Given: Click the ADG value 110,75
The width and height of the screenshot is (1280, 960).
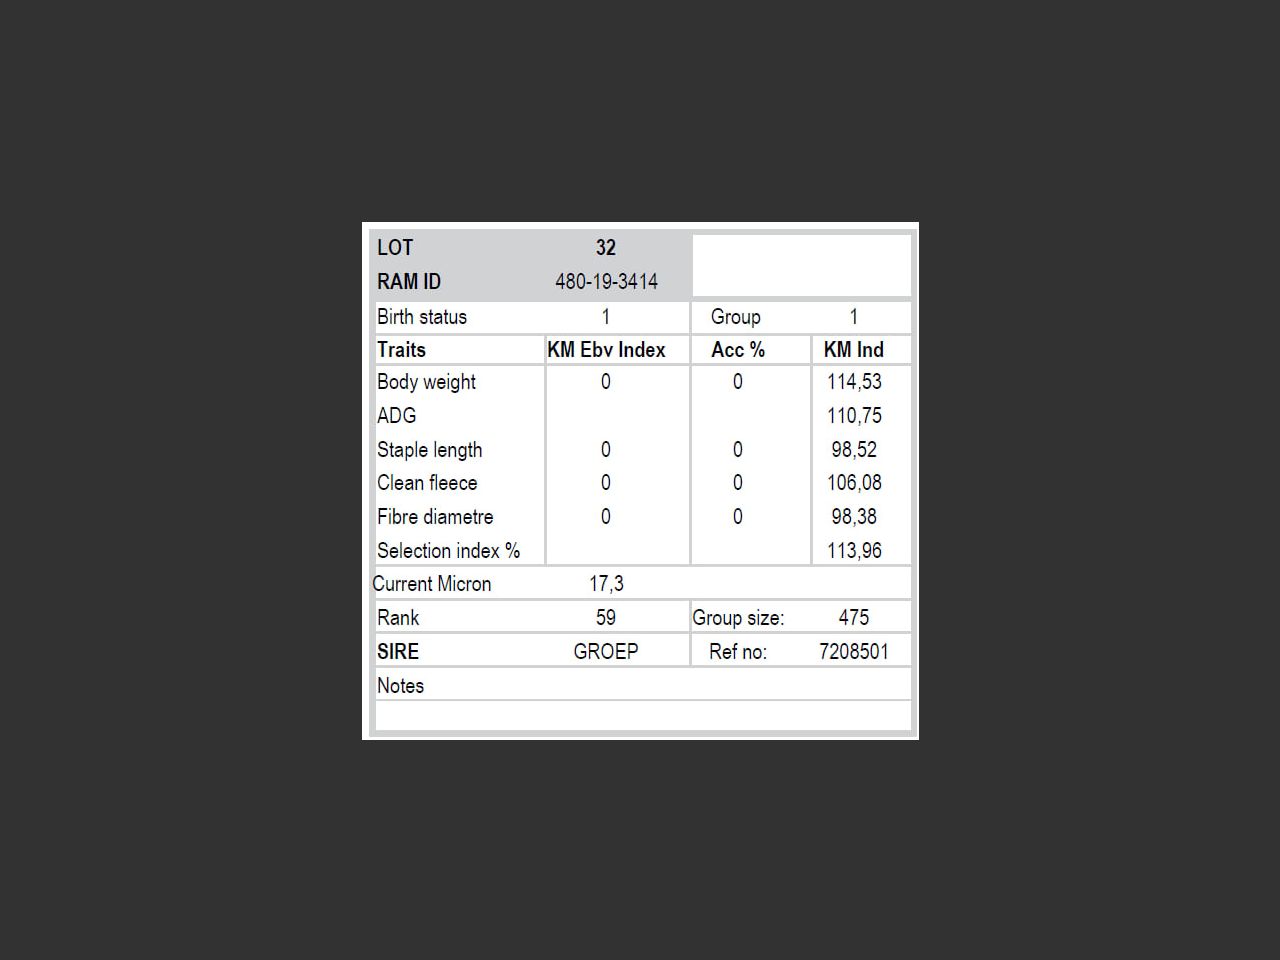Looking at the screenshot, I should click(x=854, y=416).
